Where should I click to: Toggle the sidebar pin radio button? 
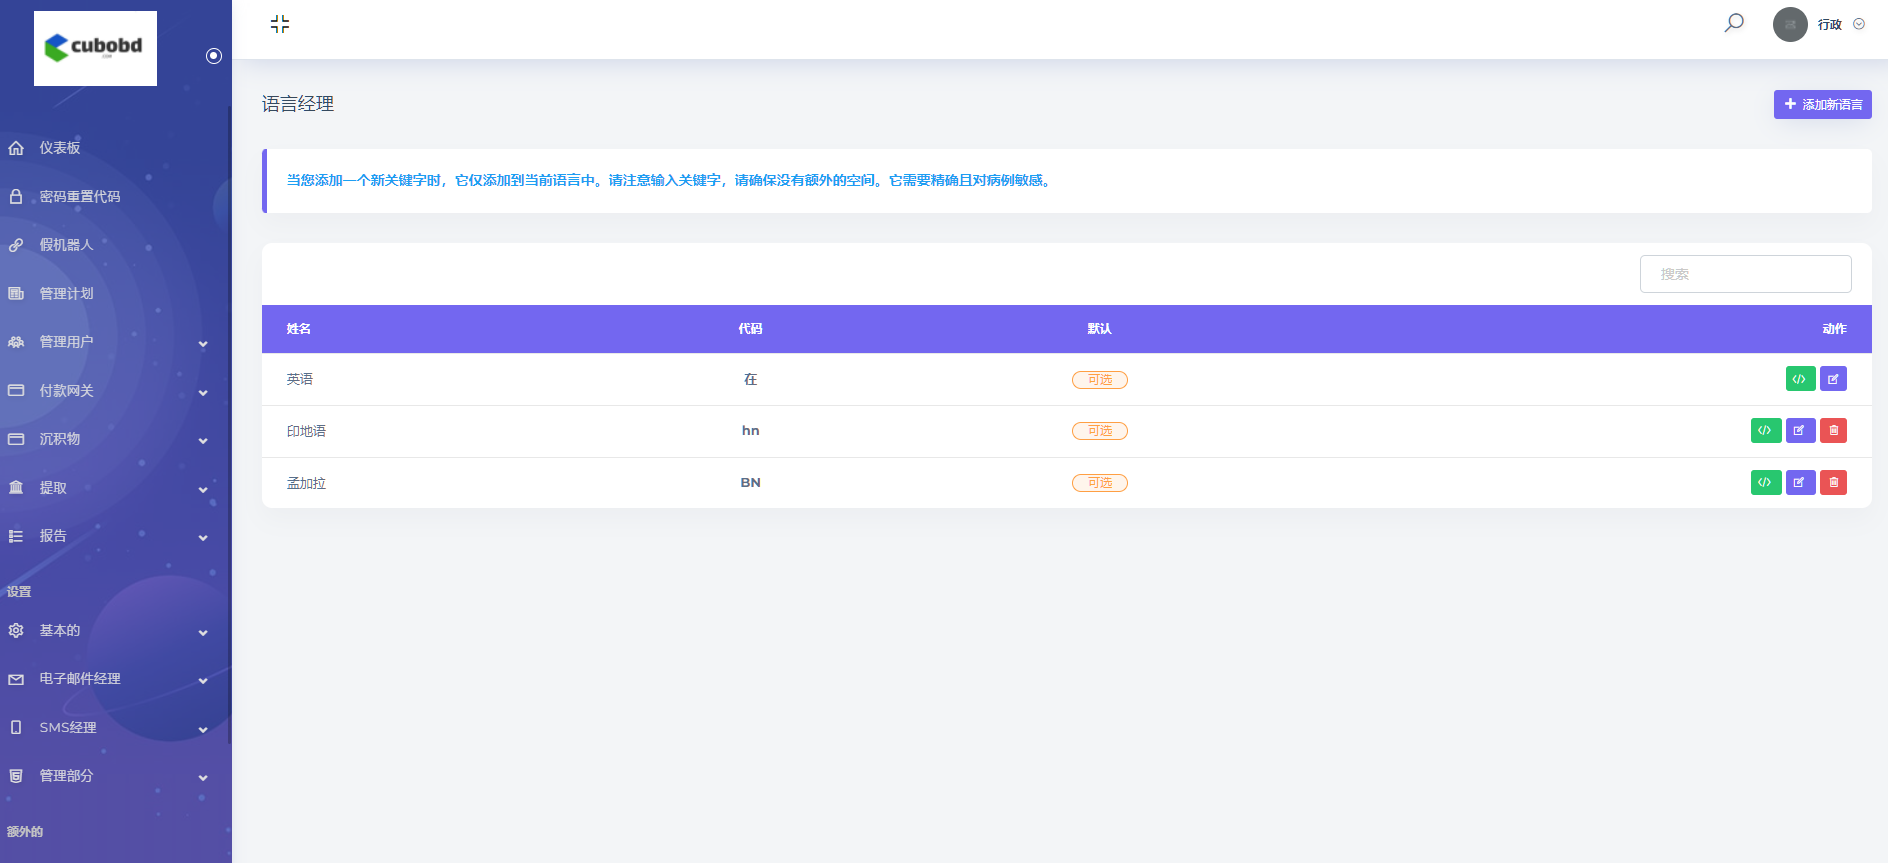point(213,56)
